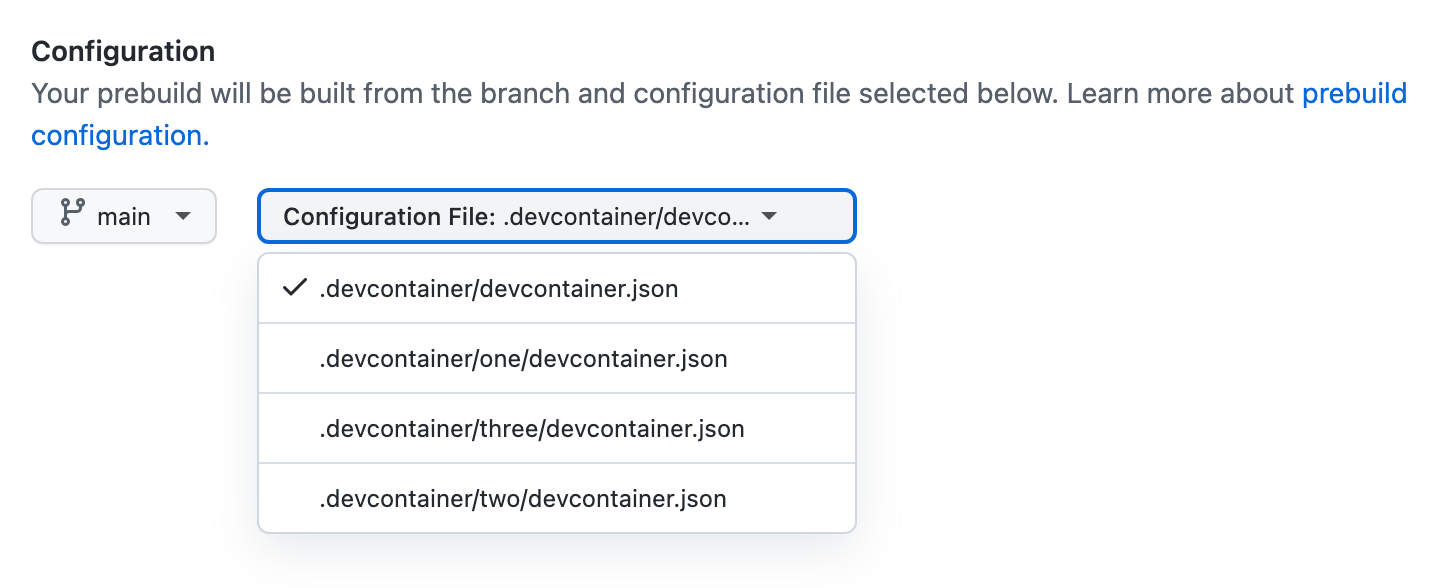The height and width of the screenshot is (588, 1444).
Task: Click the disclosure triangle on the branch picker
Action: (x=185, y=216)
